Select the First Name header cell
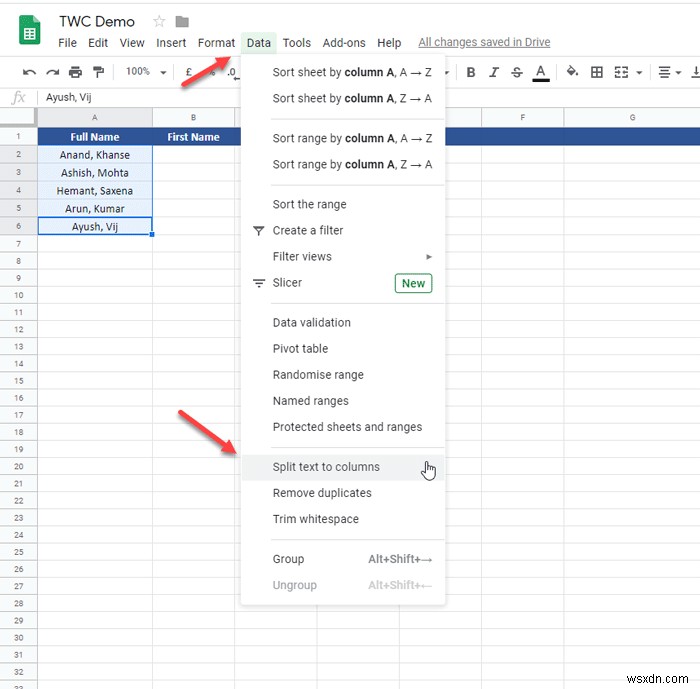 193,137
